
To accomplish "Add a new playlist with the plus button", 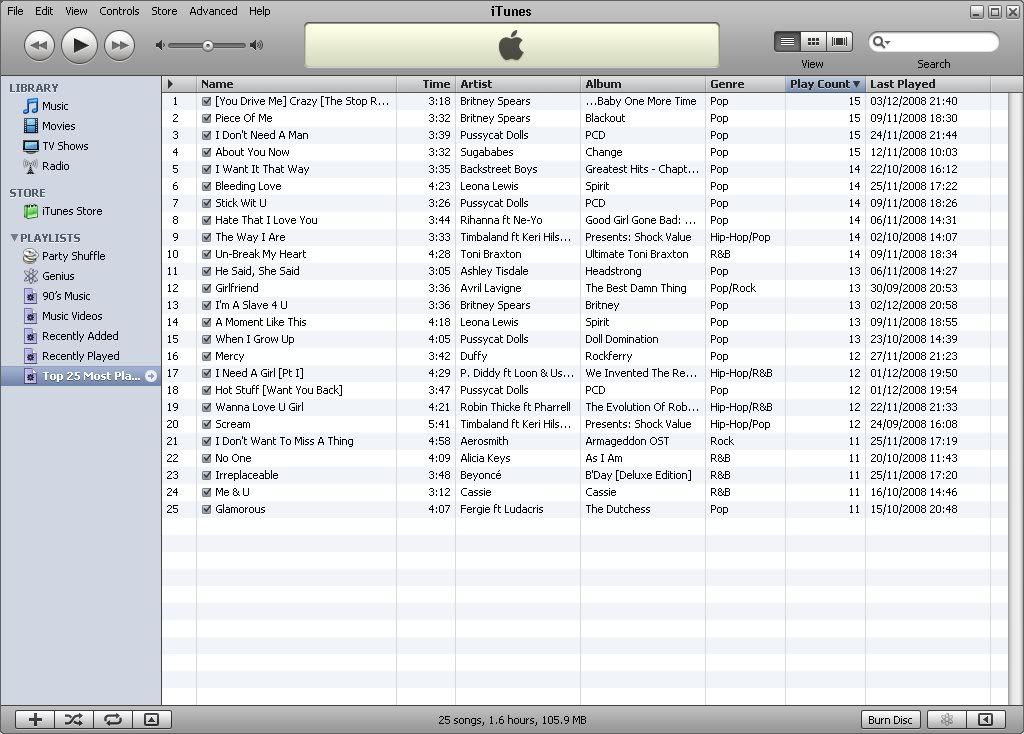I will [x=35, y=719].
